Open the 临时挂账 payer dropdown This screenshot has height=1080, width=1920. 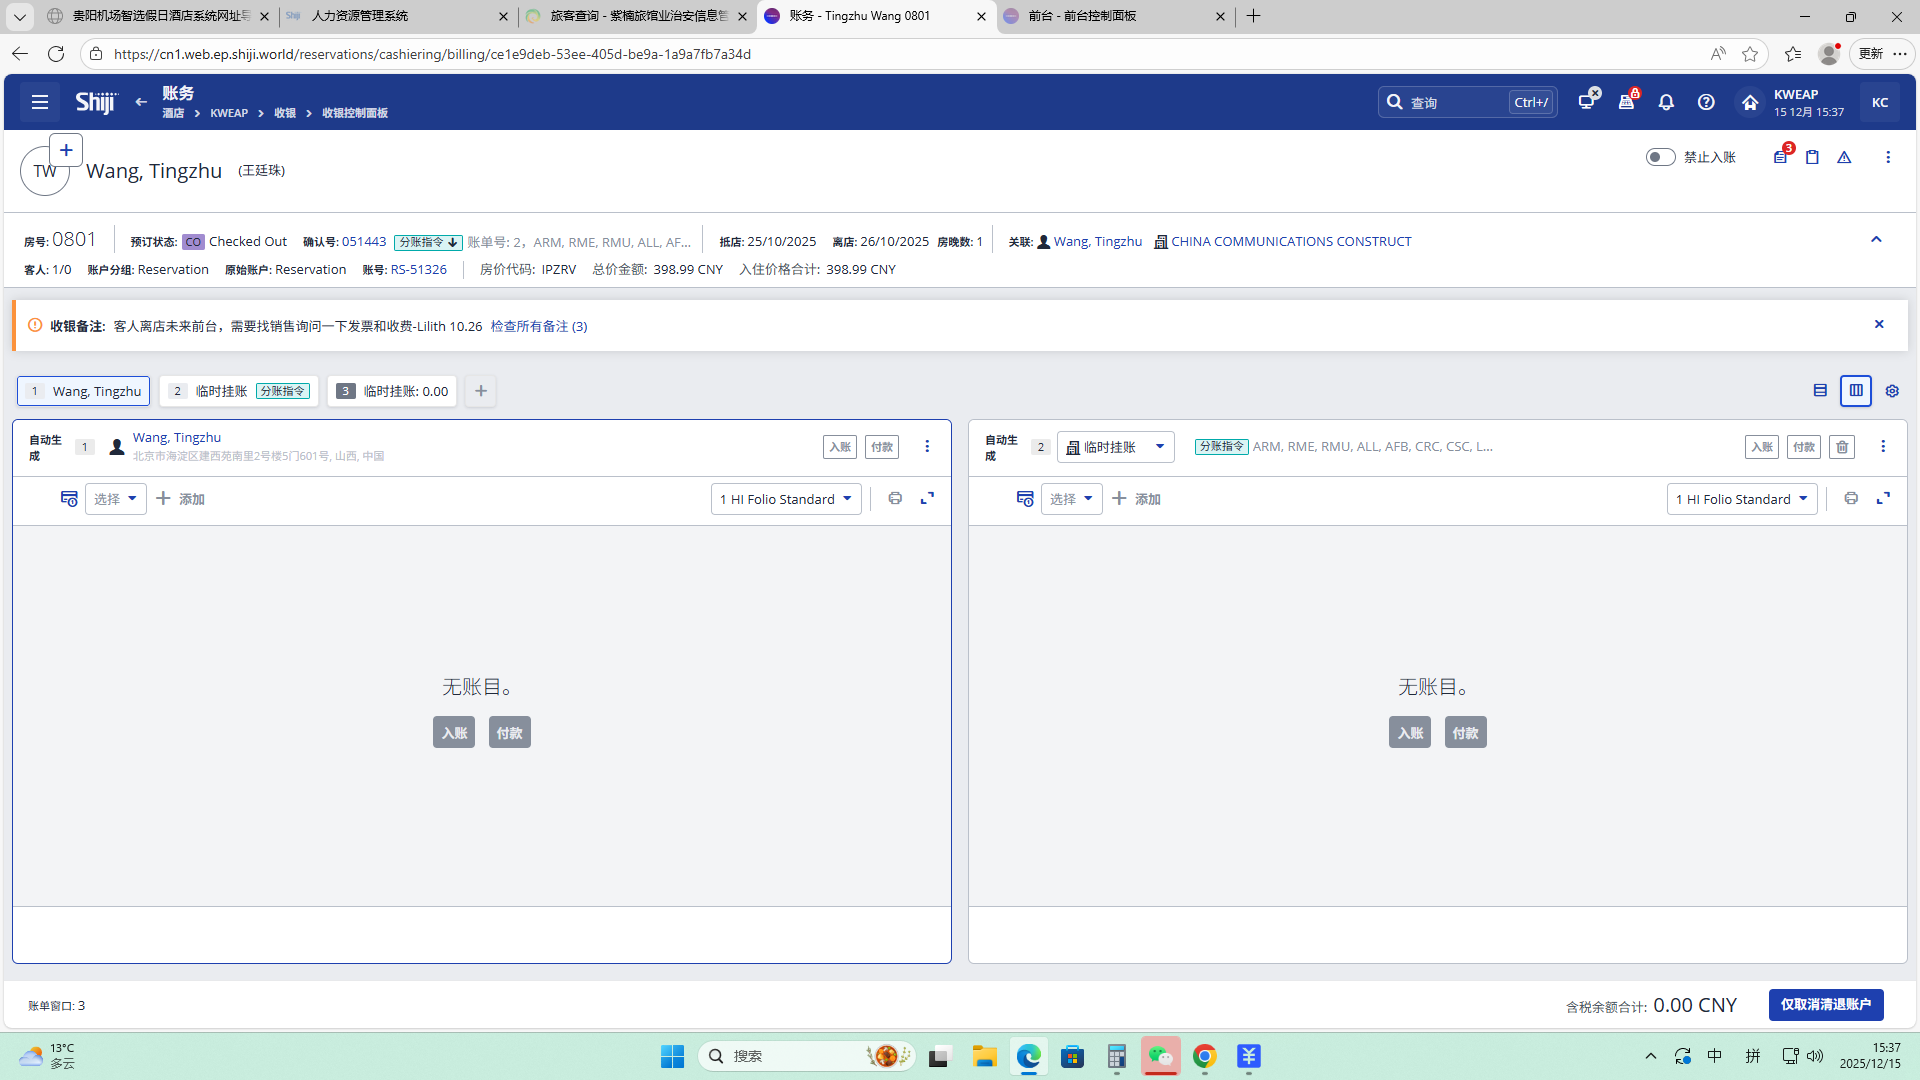click(1115, 447)
